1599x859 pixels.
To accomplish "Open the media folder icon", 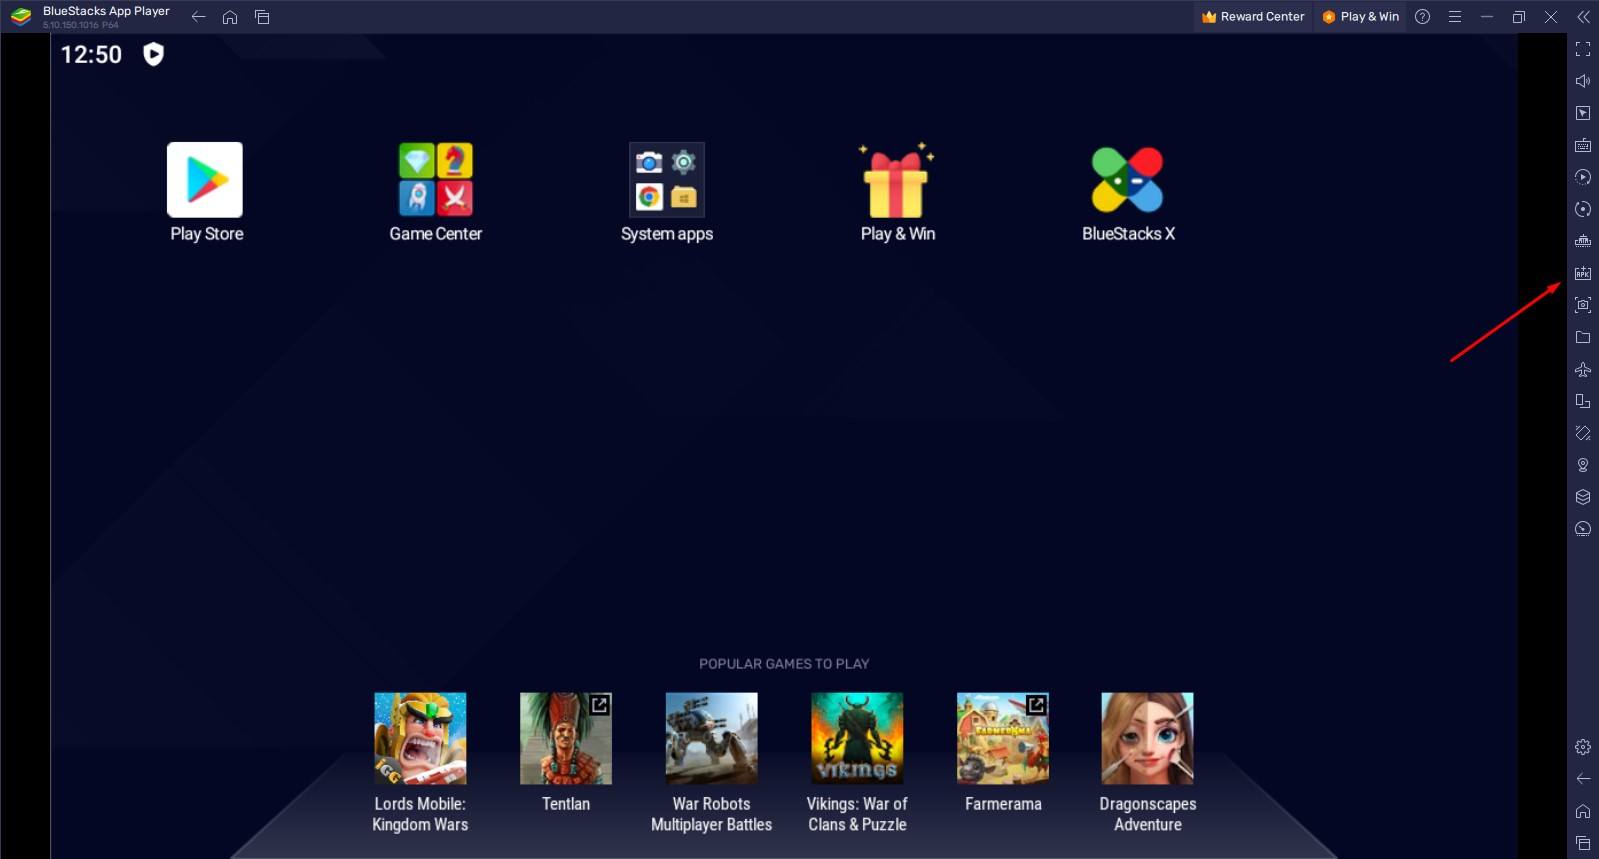I will pos(1583,337).
